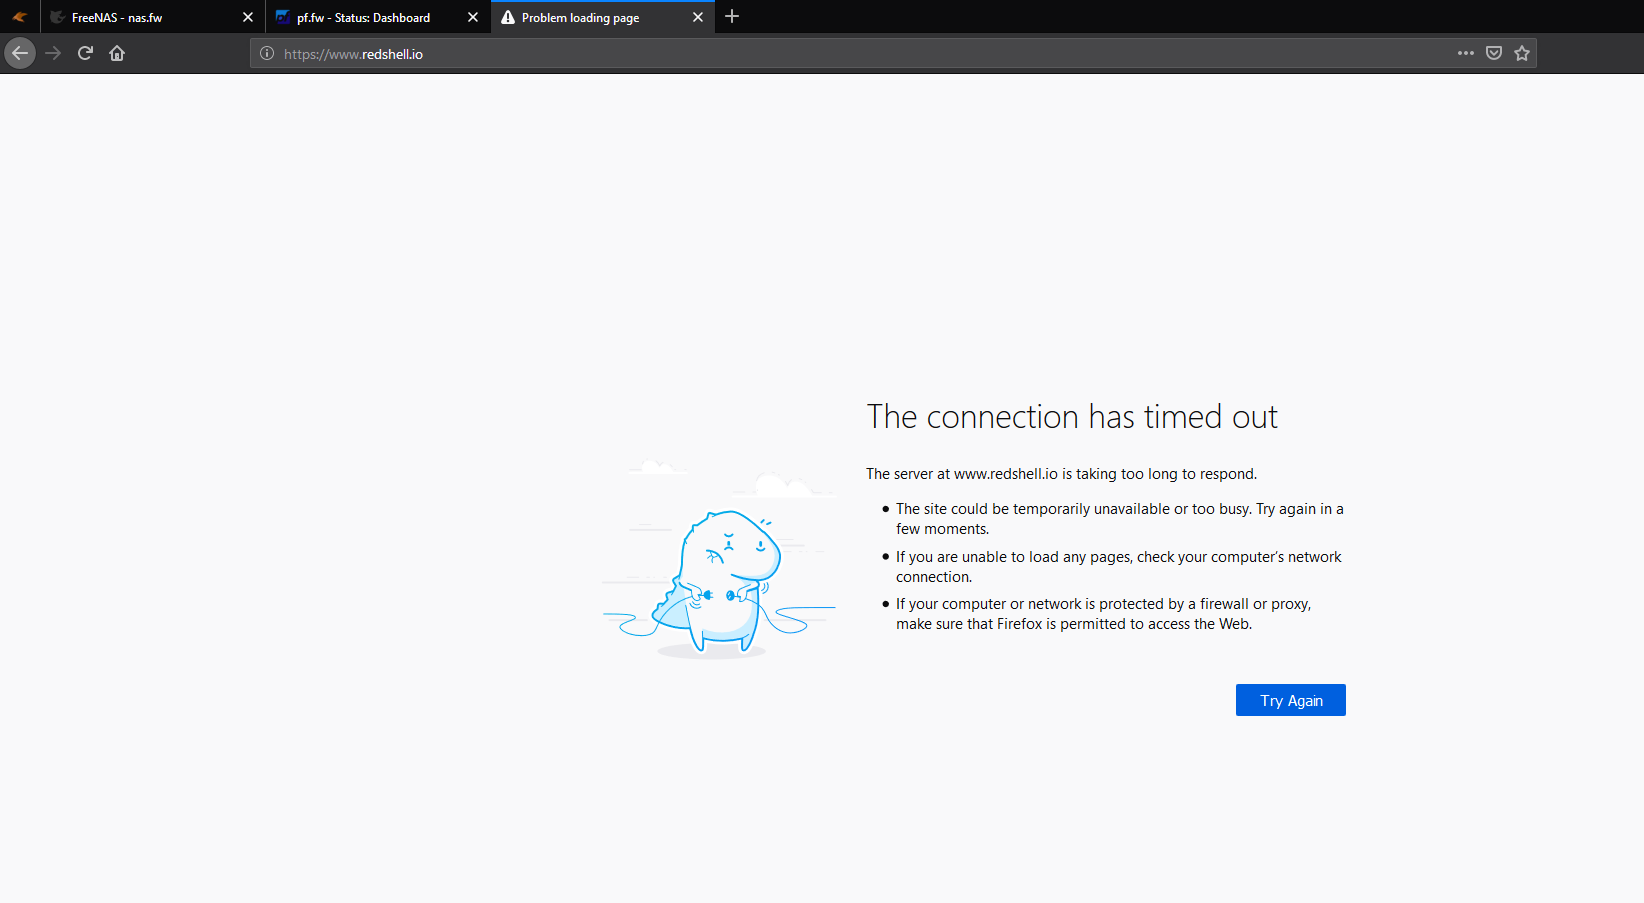1644x903 pixels.
Task: Click the 'temporarily unavailable or too busy' bullet
Action: 1120,519
